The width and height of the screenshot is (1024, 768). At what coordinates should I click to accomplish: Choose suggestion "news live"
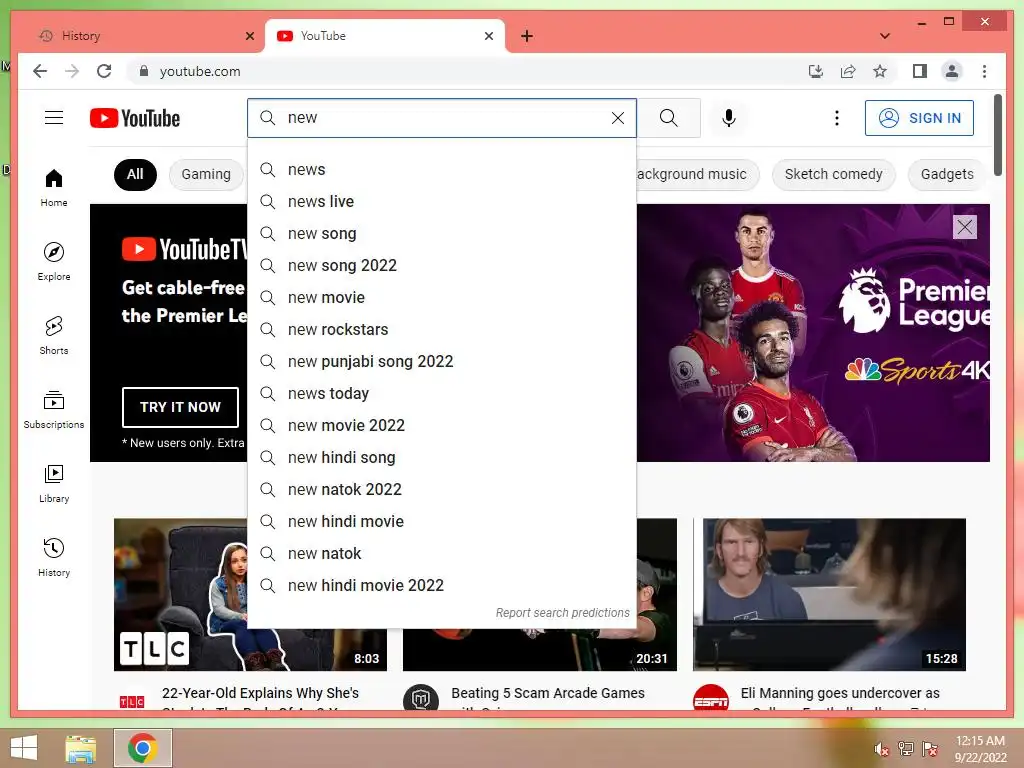pos(442,202)
